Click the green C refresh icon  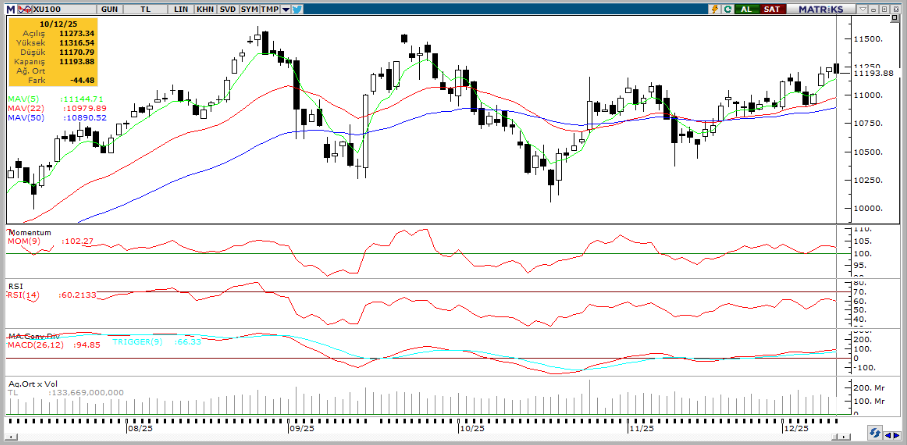(x=727, y=8)
